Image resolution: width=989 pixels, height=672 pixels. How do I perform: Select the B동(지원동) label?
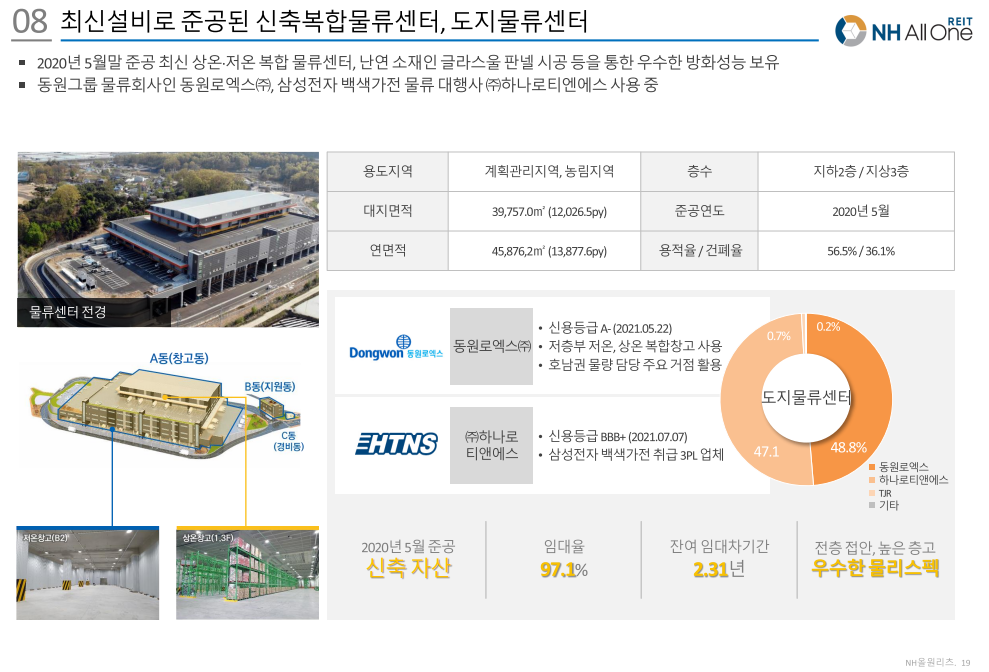coord(270,386)
